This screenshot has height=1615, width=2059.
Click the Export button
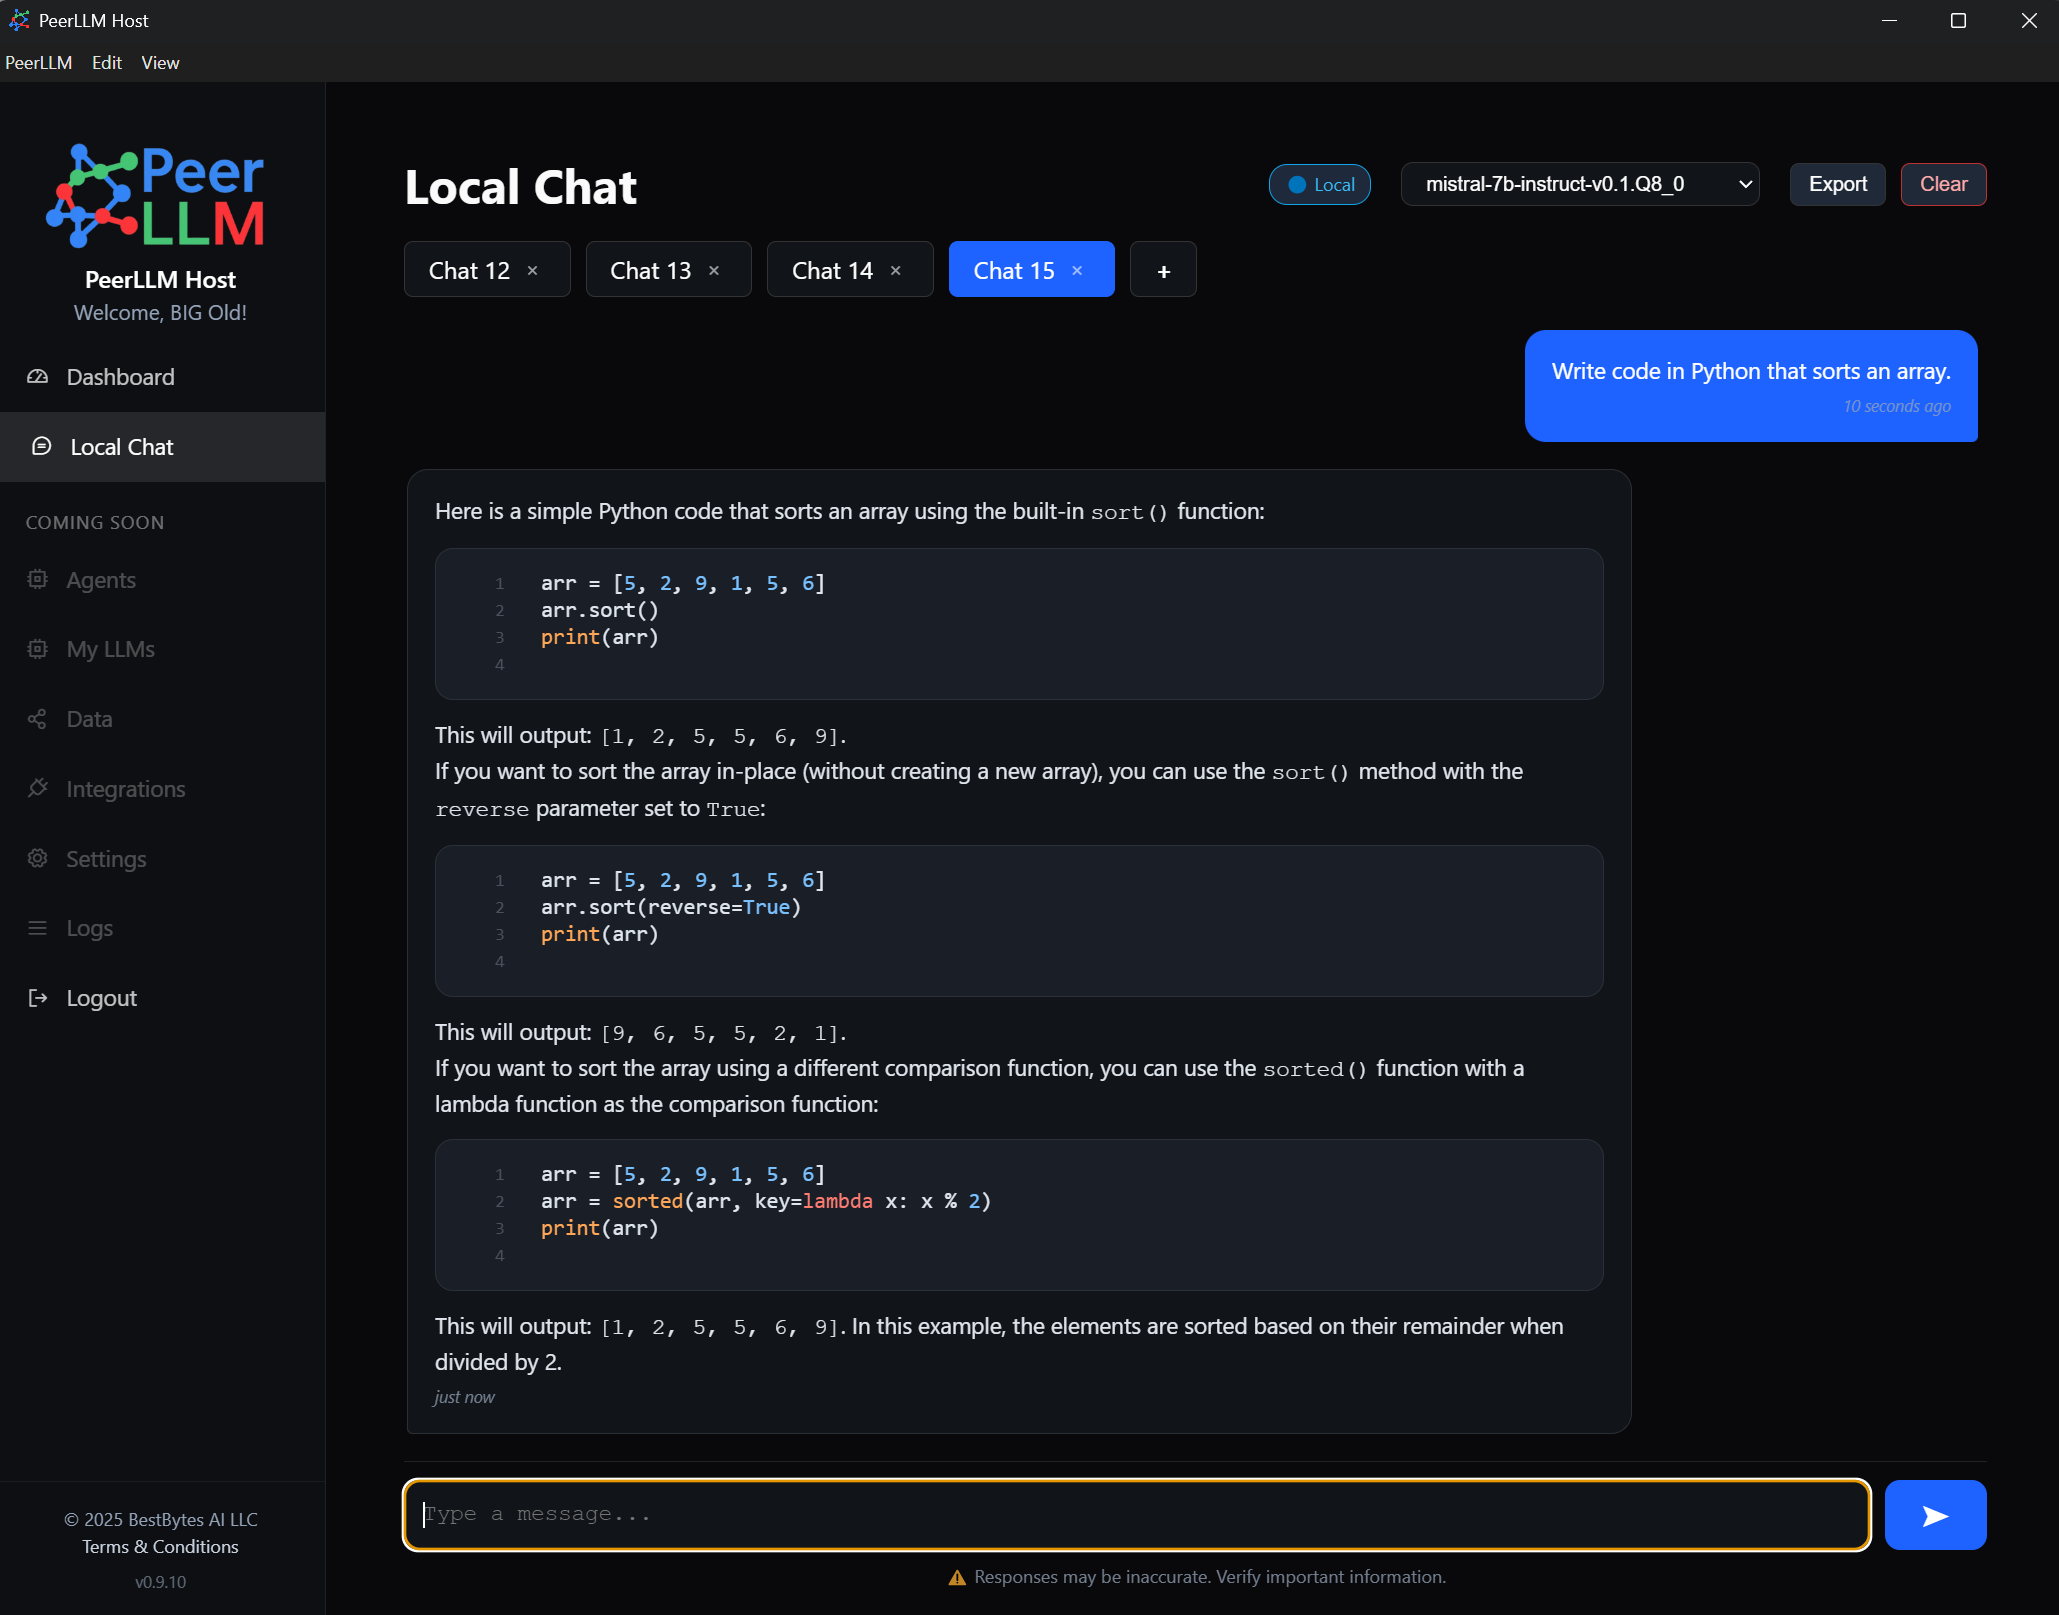coord(1837,185)
